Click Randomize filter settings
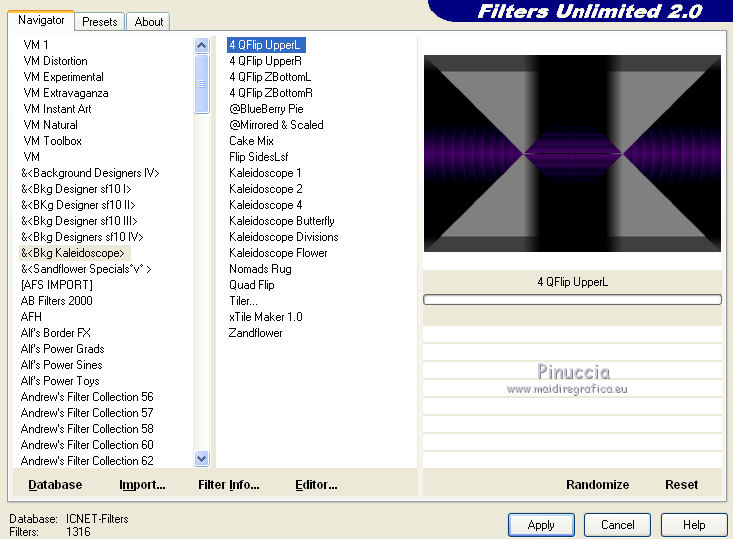 coord(597,484)
